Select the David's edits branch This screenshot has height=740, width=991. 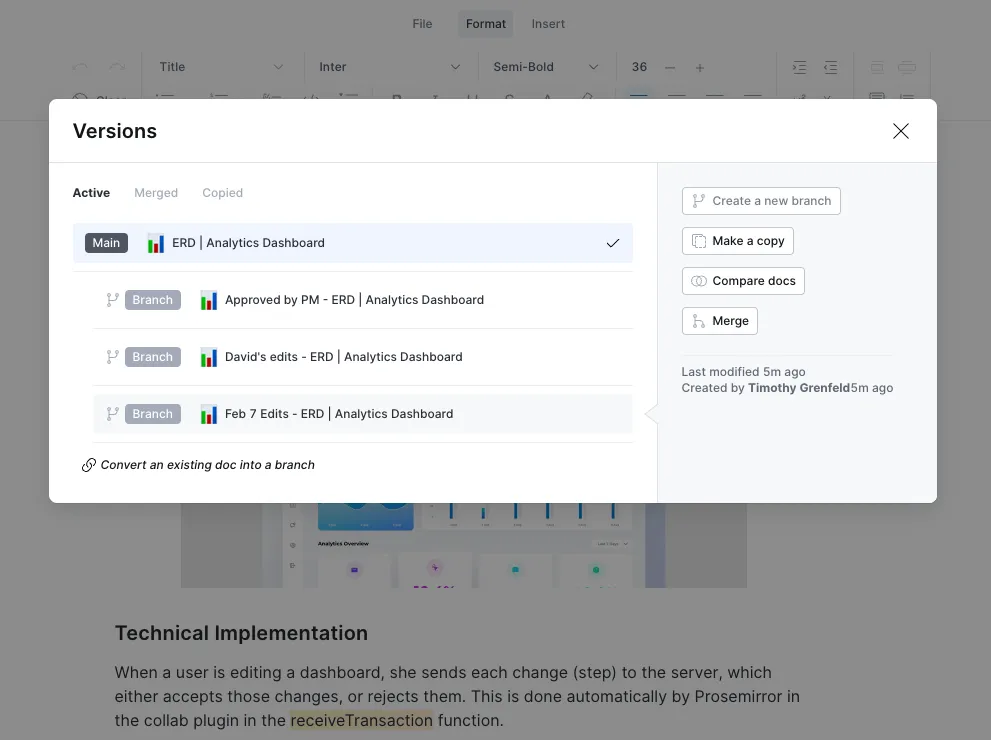coord(343,357)
